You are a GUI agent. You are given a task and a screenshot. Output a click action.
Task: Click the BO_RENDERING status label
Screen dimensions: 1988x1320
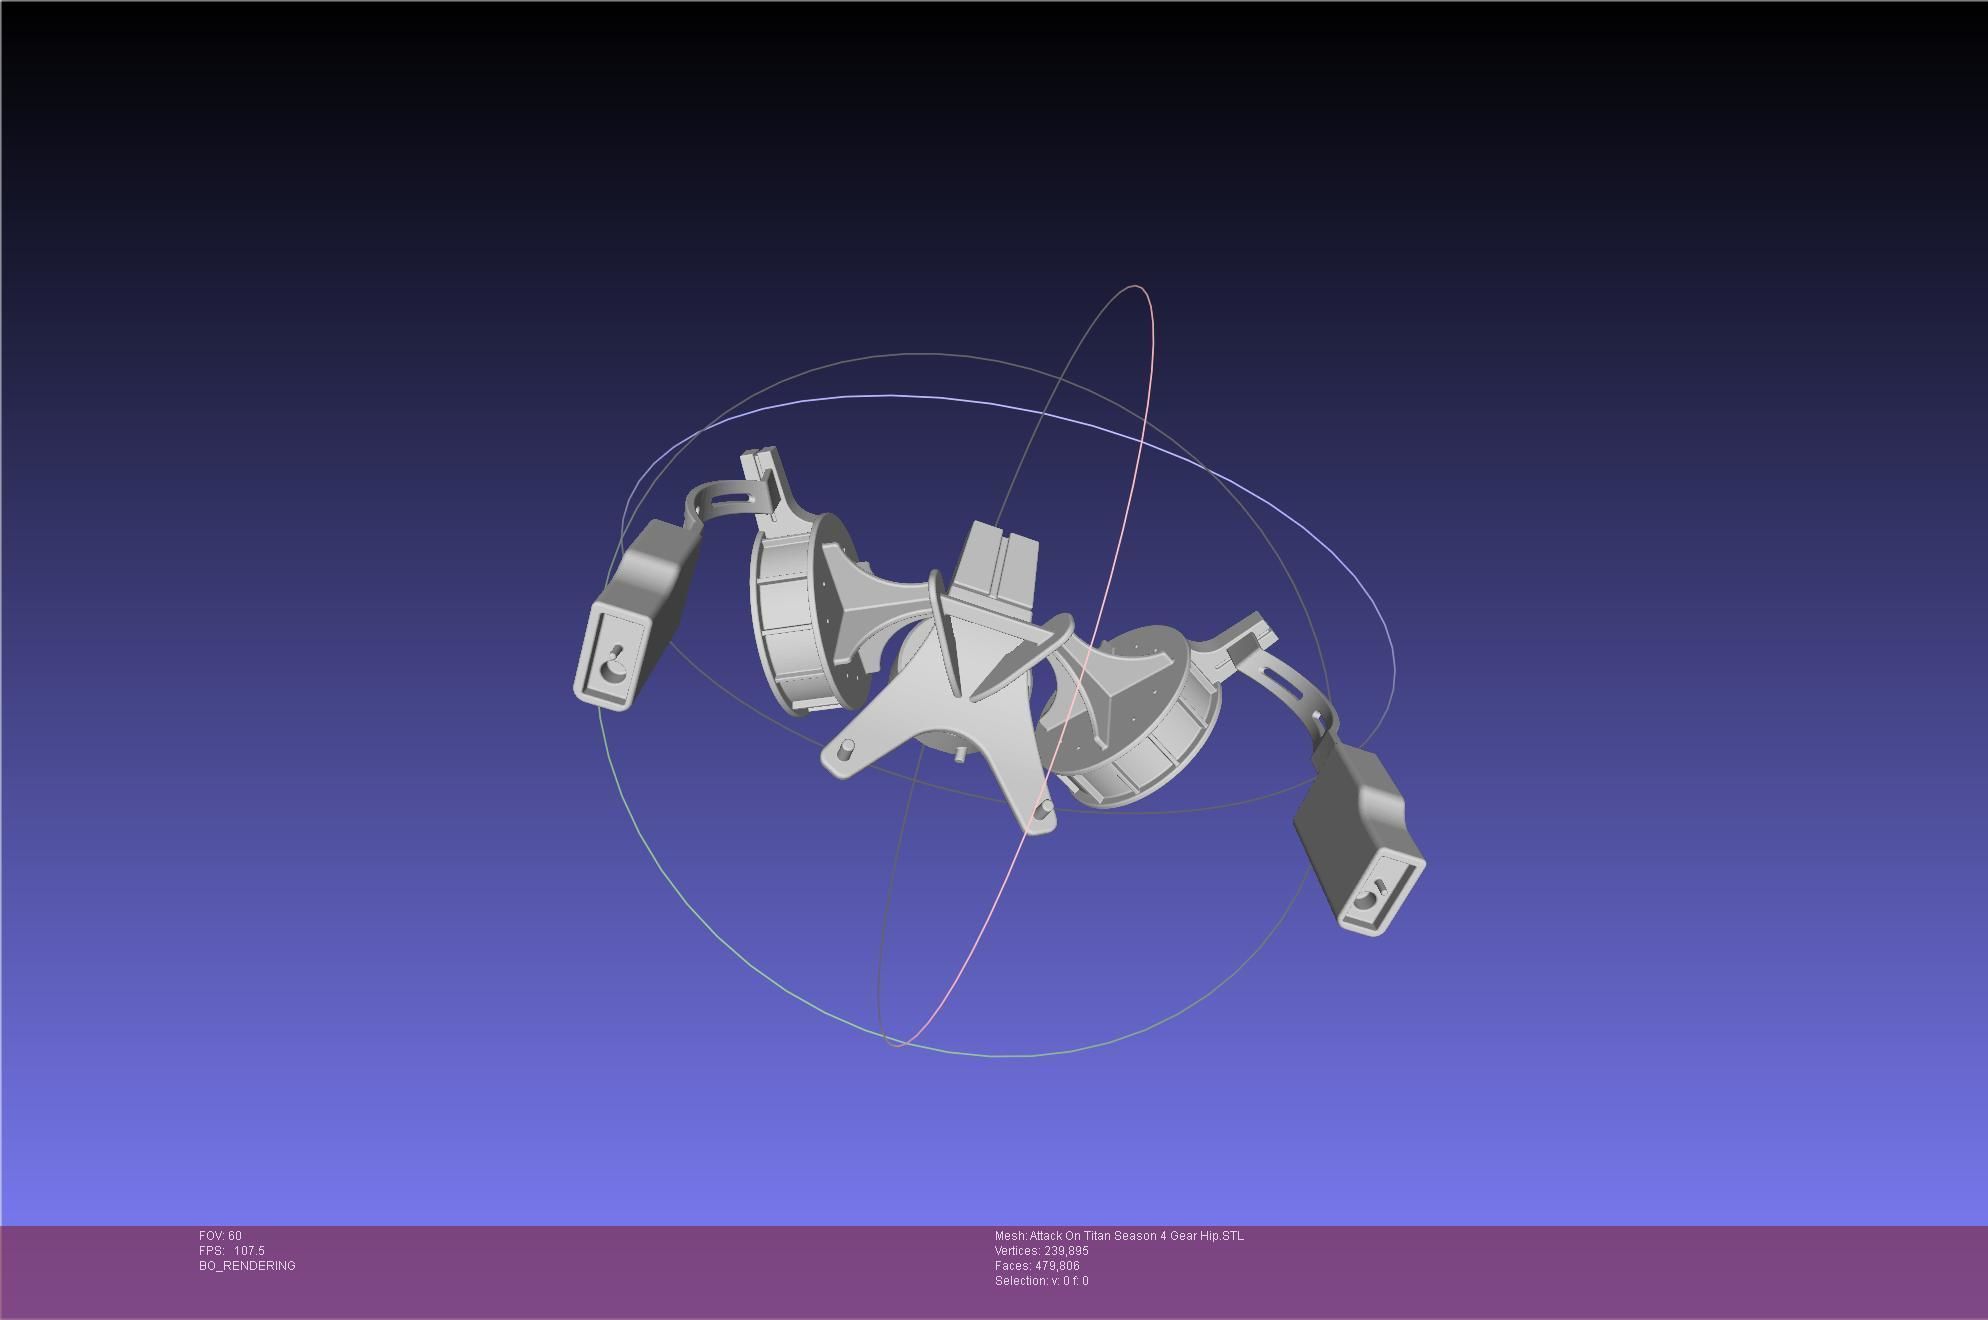pyautogui.click(x=247, y=1266)
